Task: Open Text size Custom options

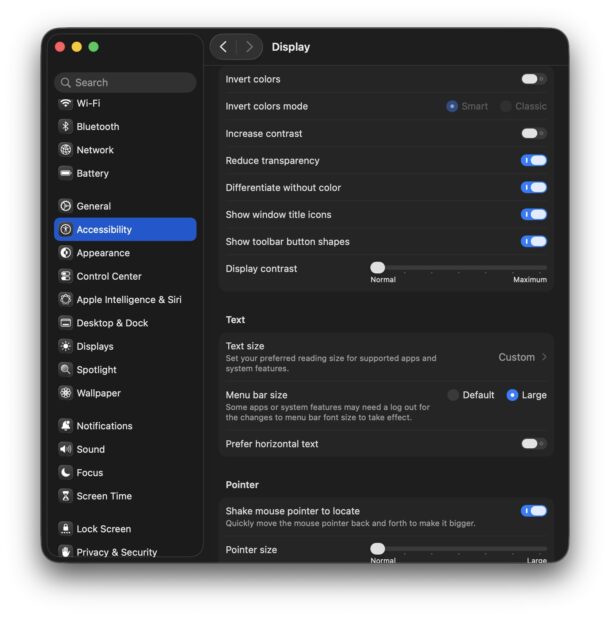Action: pos(523,357)
